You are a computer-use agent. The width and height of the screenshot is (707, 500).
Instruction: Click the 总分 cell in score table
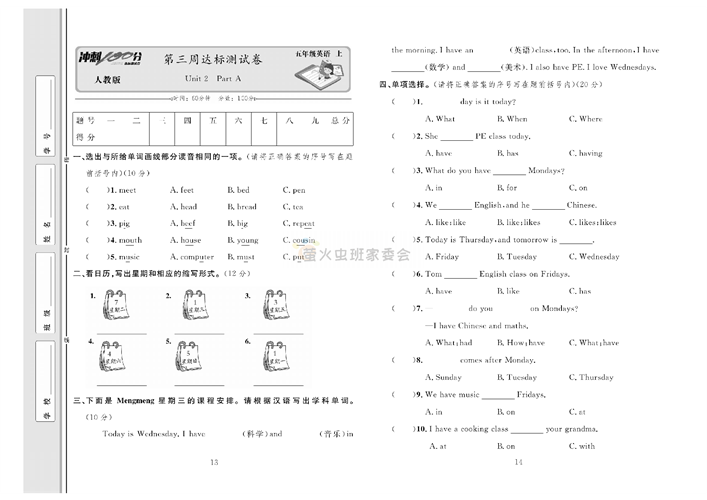click(340, 120)
